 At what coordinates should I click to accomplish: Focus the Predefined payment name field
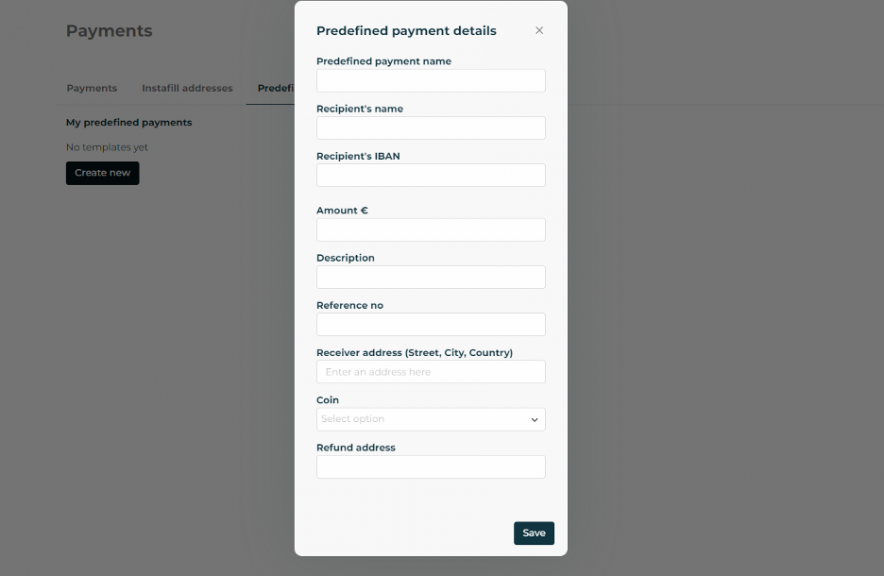click(x=431, y=81)
